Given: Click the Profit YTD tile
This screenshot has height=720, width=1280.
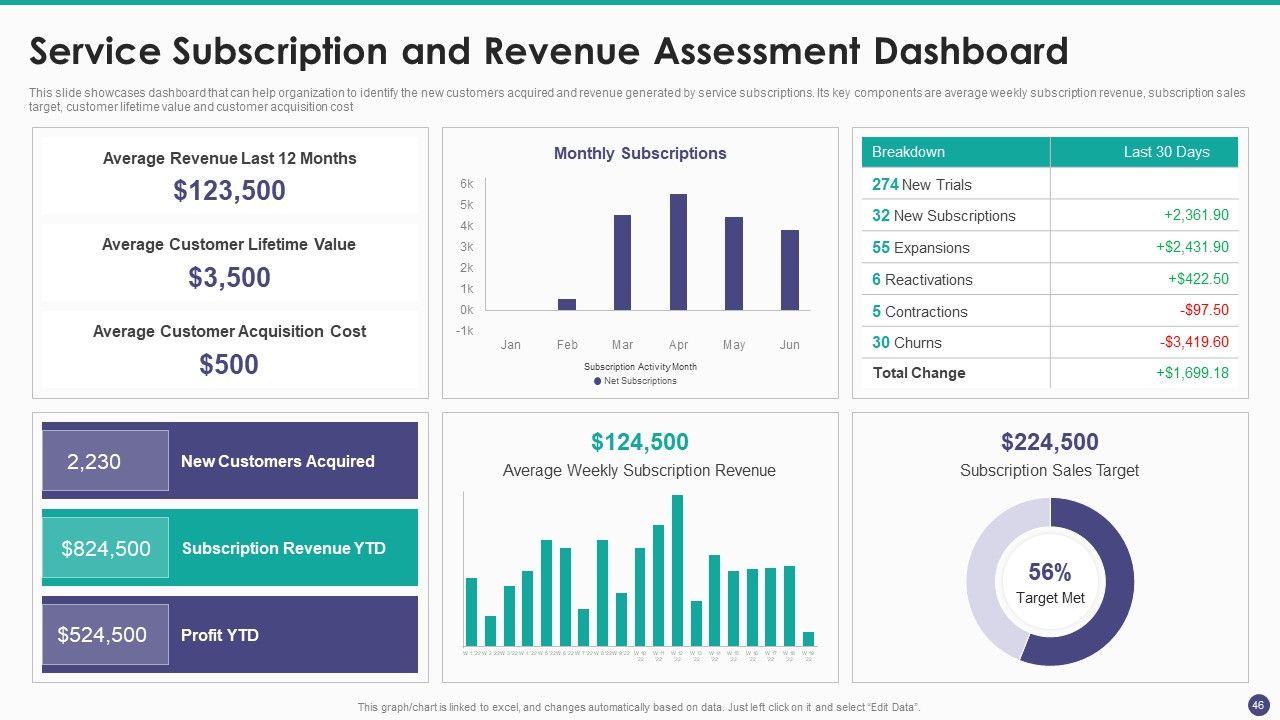Looking at the screenshot, I should 229,635.
